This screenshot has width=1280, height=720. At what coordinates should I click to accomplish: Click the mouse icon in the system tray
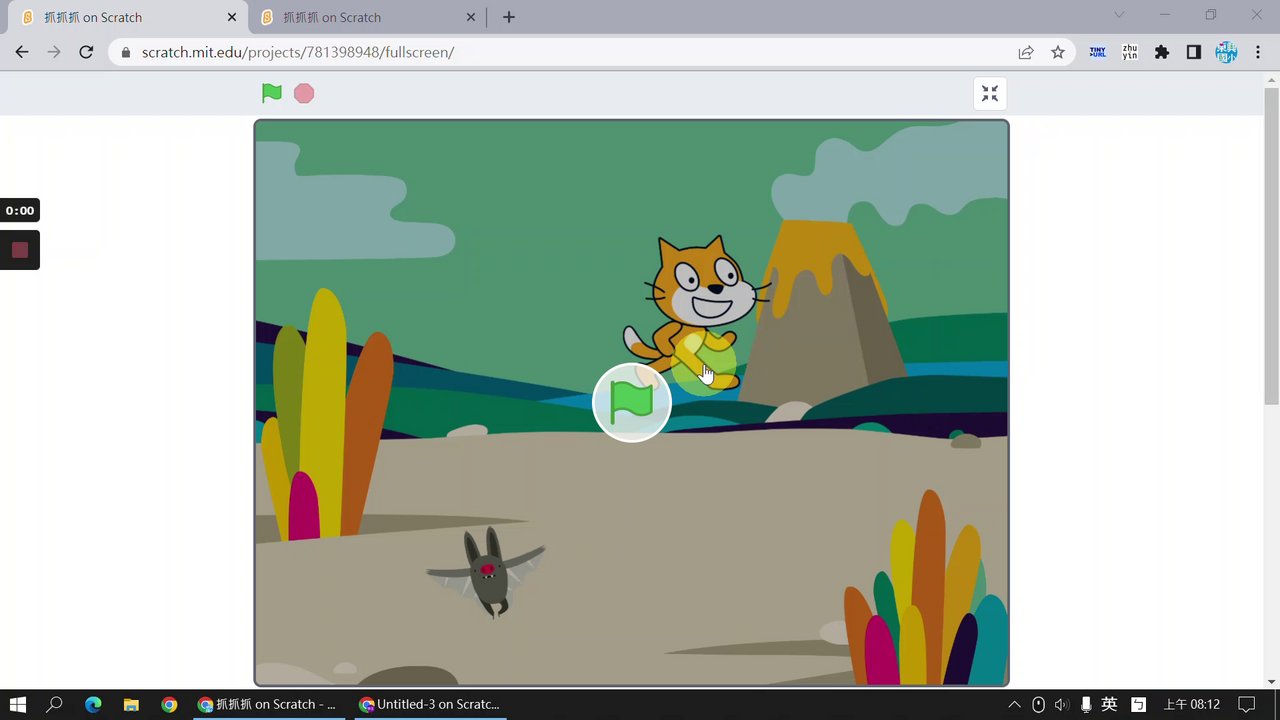(x=1038, y=704)
